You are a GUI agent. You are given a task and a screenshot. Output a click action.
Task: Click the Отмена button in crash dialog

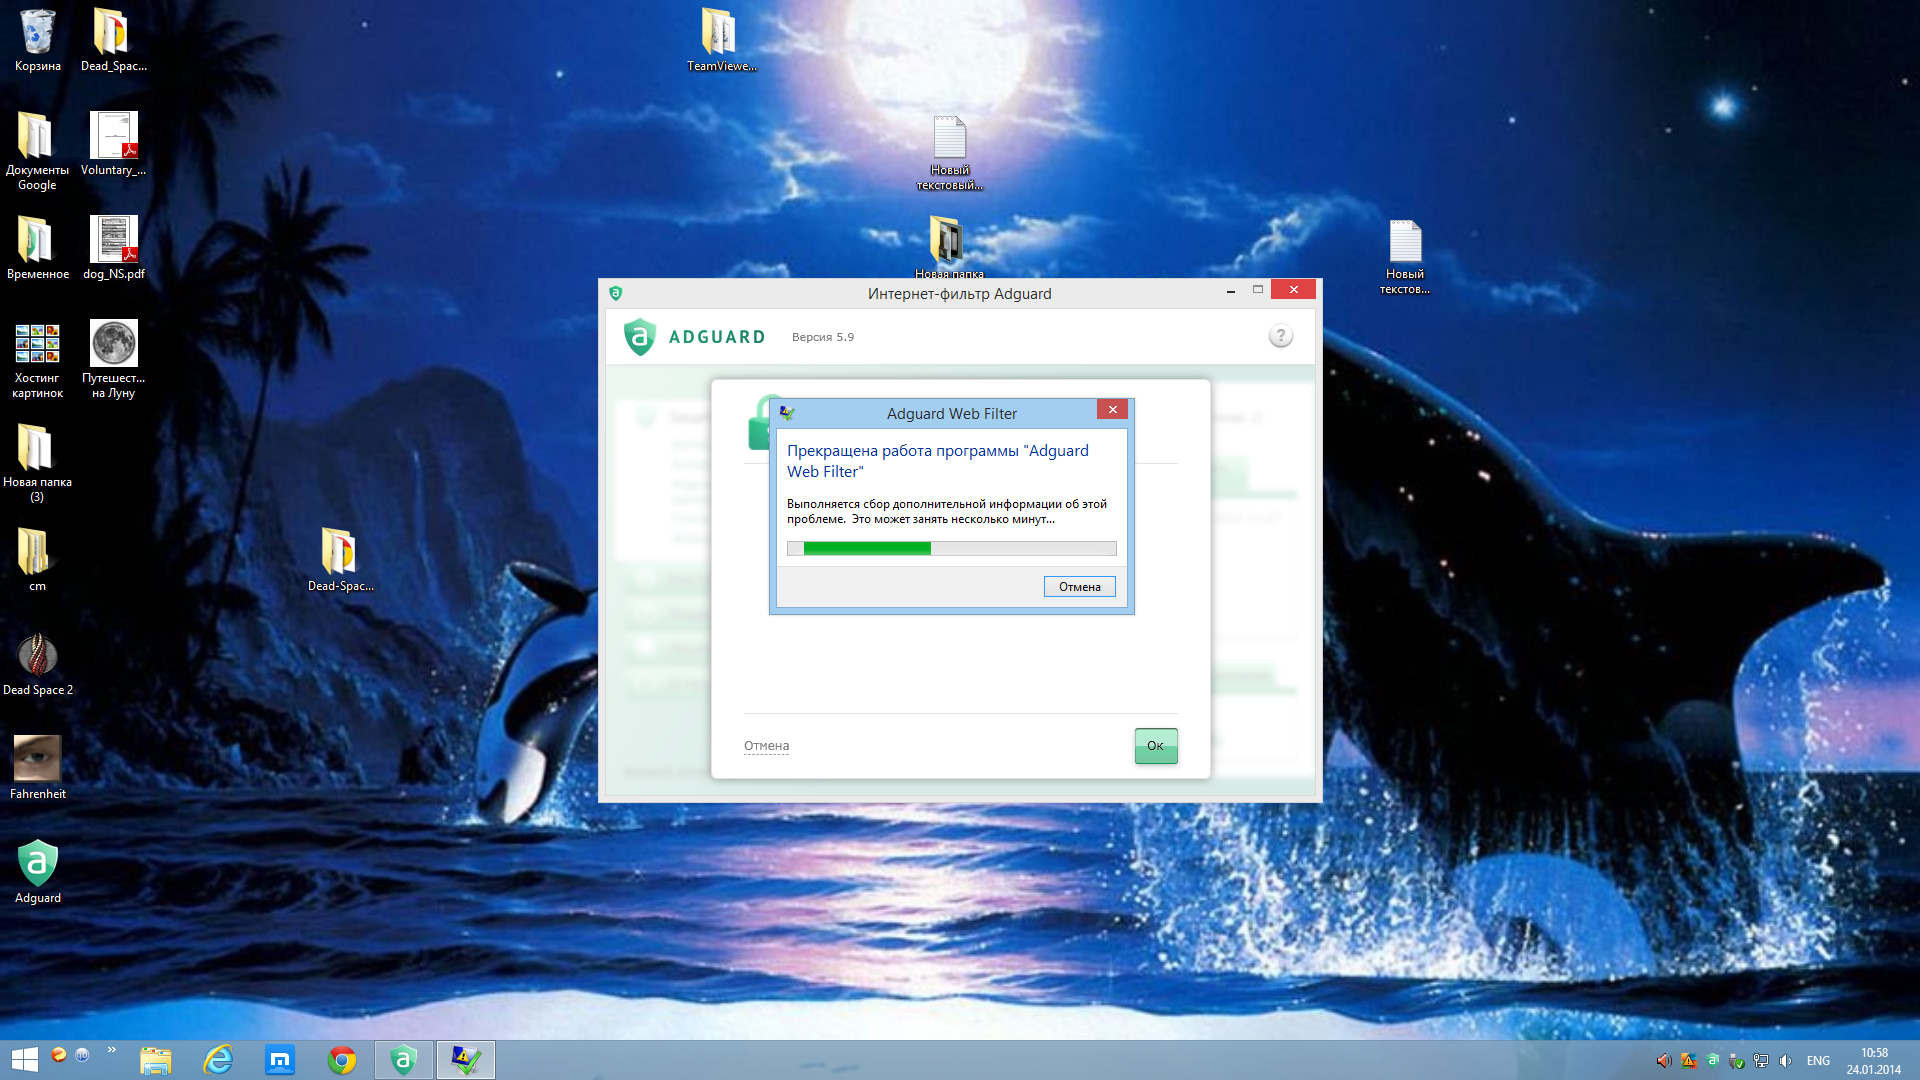click(x=1079, y=587)
